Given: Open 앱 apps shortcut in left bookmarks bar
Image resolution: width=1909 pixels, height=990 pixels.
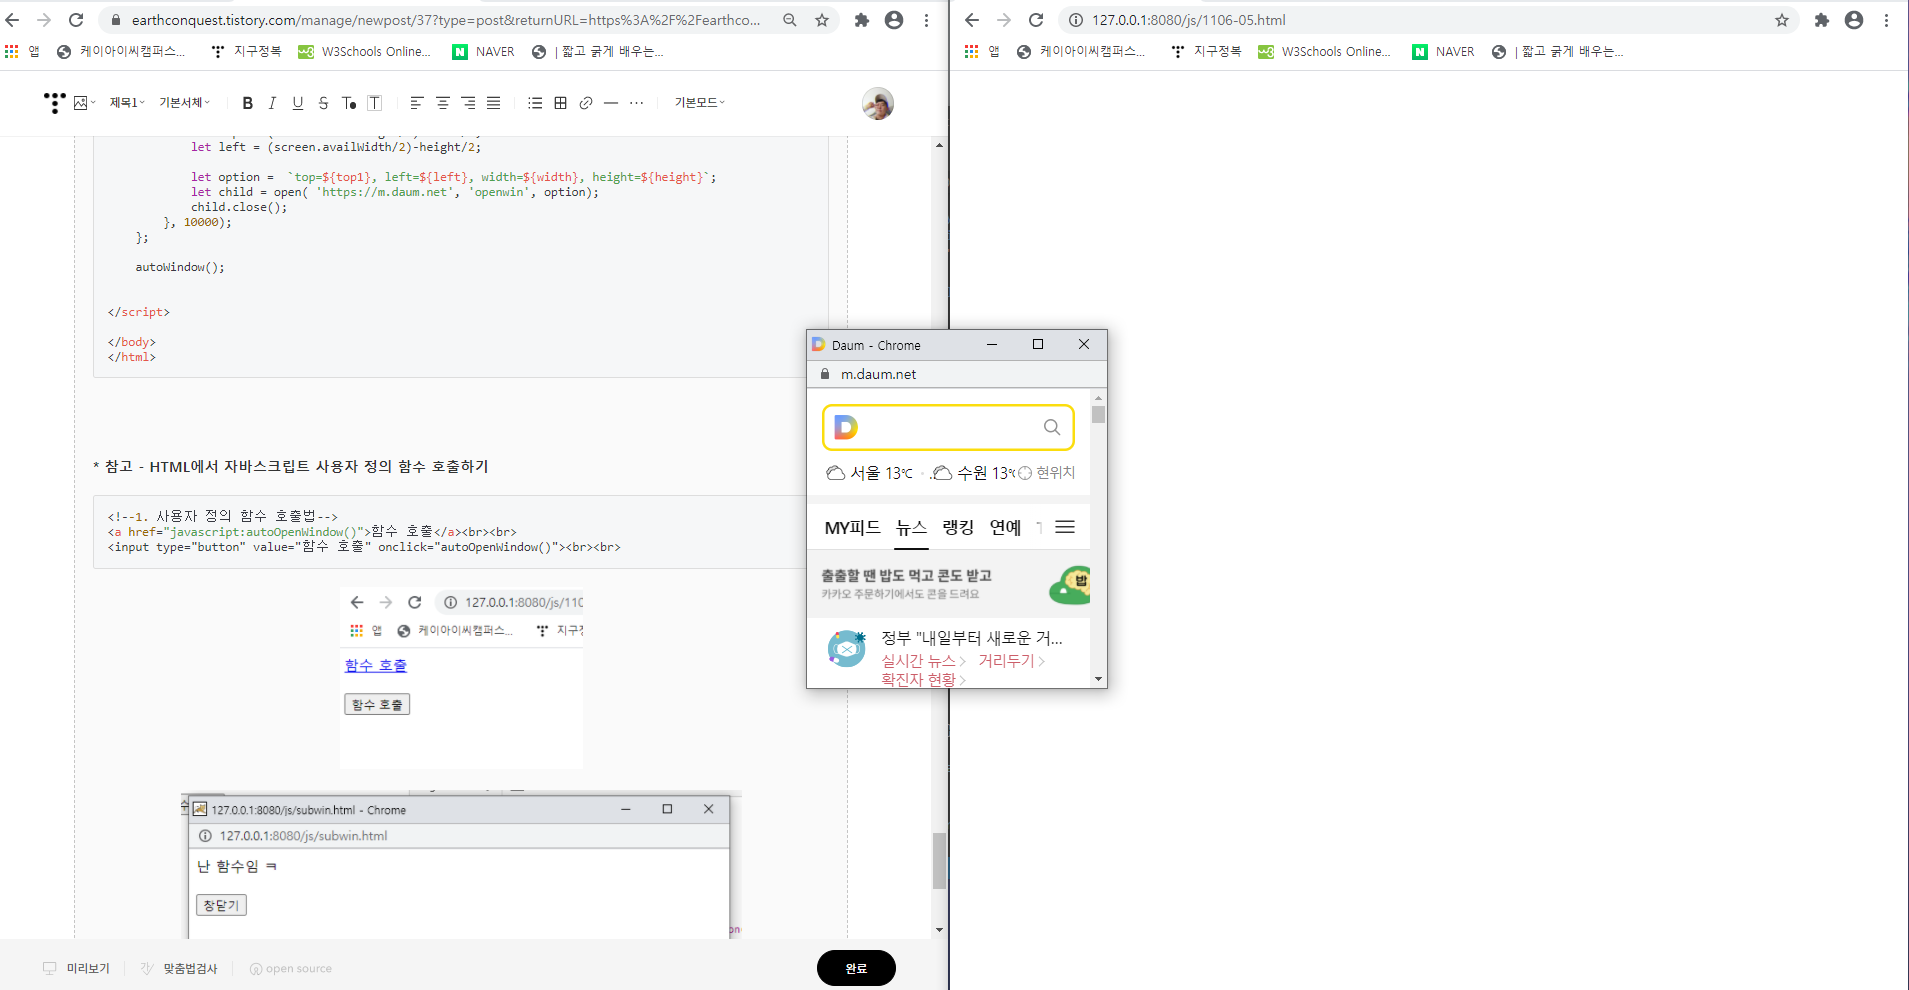Looking at the screenshot, I should pos(22,52).
